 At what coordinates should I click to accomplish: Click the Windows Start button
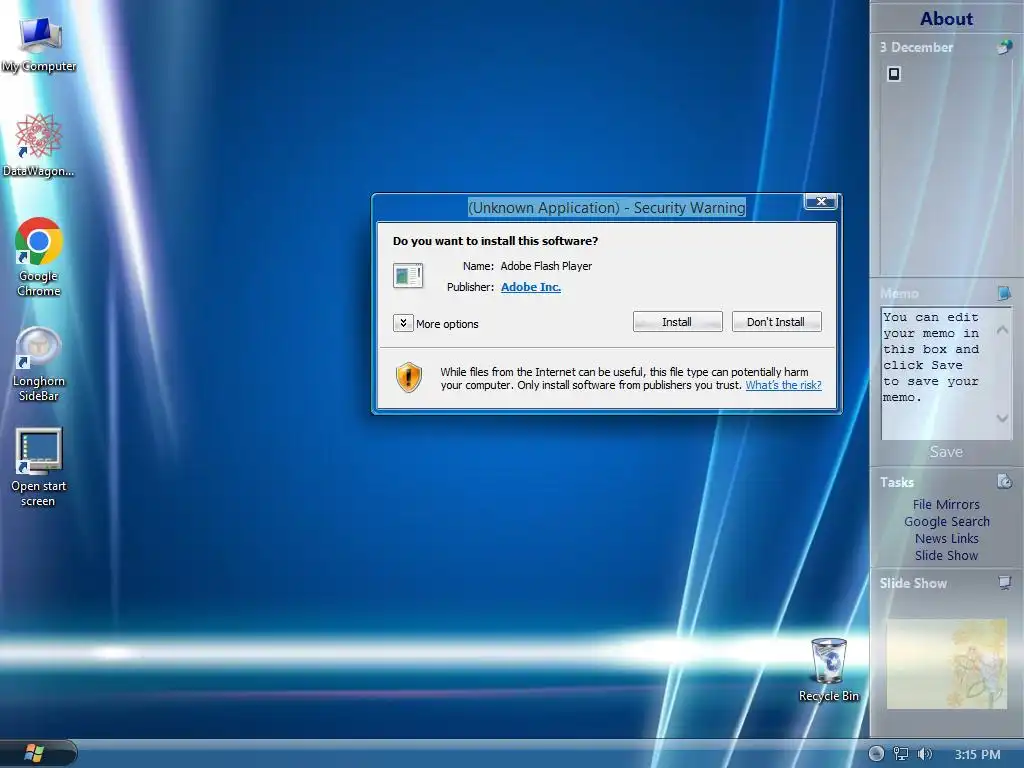tap(34, 753)
